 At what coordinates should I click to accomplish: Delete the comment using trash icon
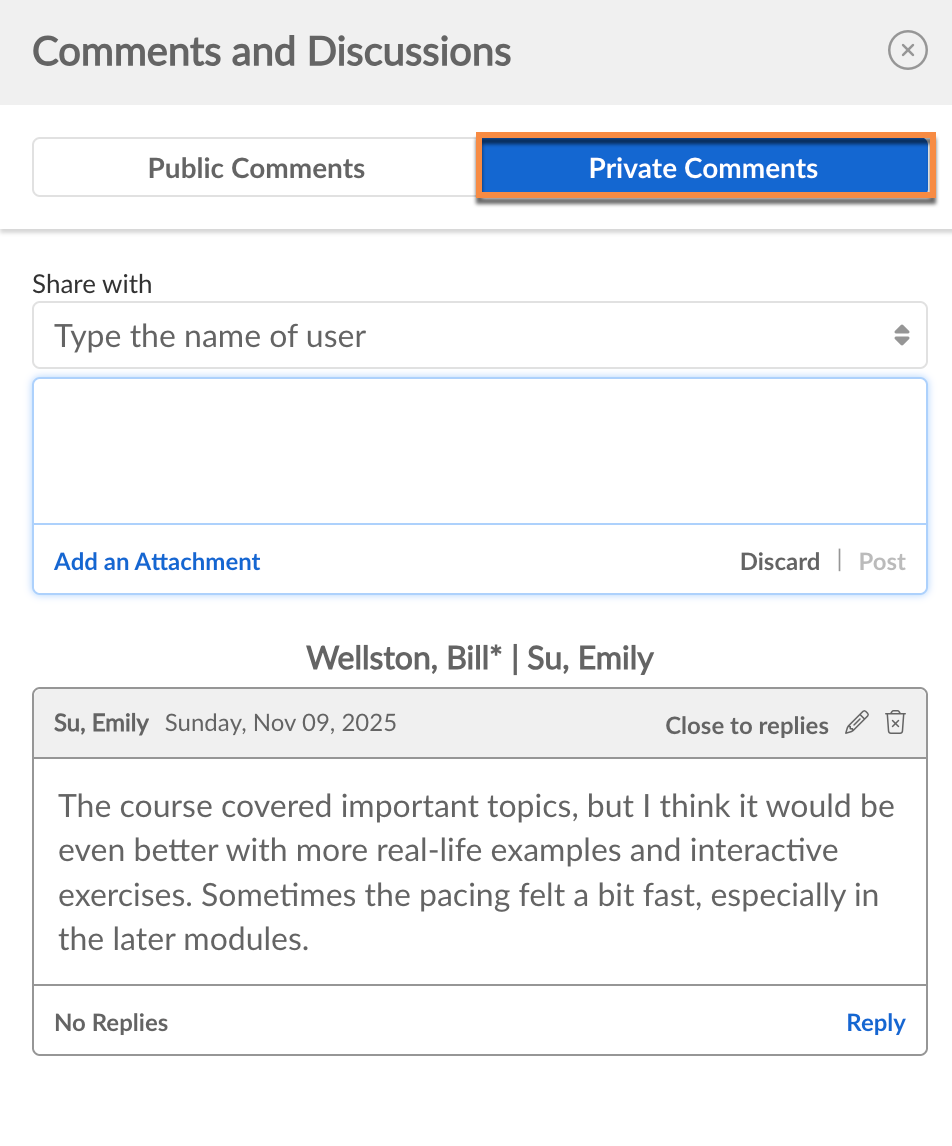pyautogui.click(x=896, y=723)
